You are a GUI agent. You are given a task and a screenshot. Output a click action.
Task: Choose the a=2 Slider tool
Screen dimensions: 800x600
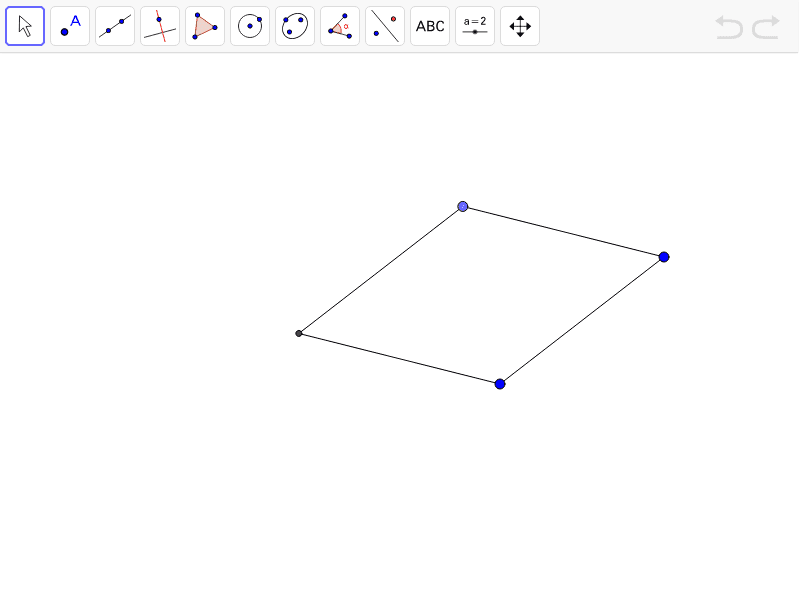click(475, 26)
